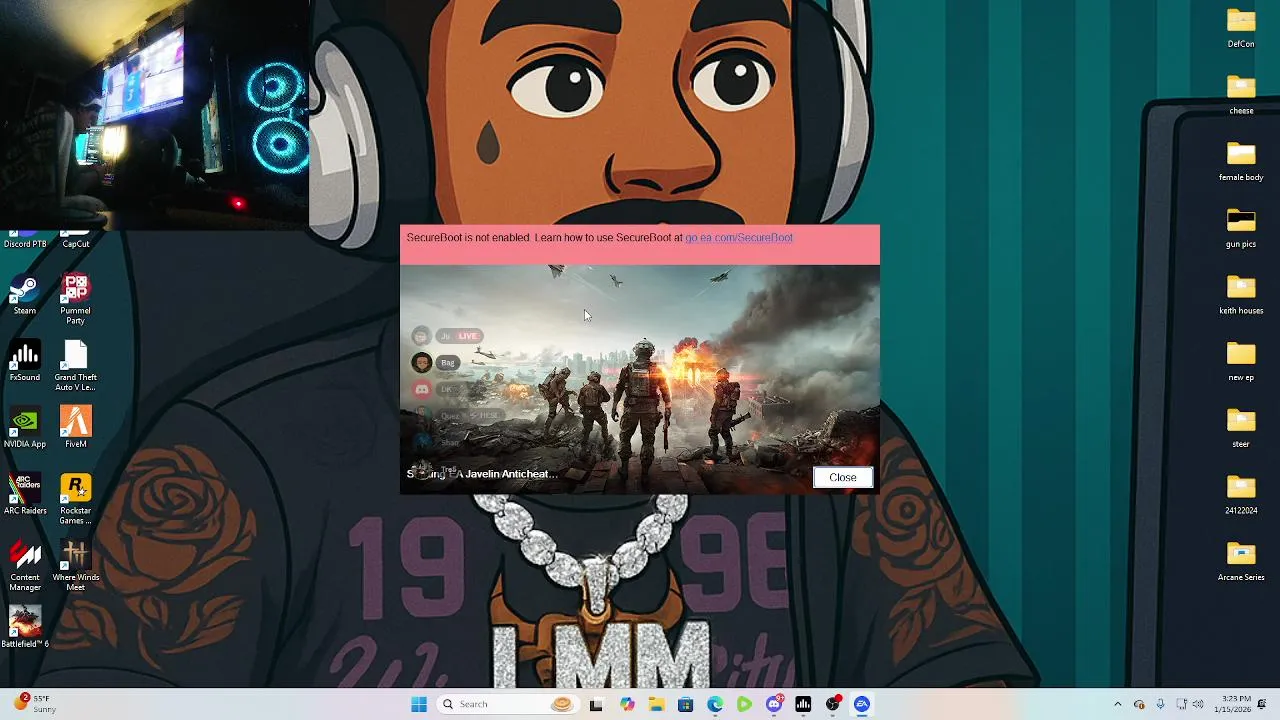The width and height of the screenshot is (1280, 720).
Task: Open the gun pics folder
Action: point(1241,229)
